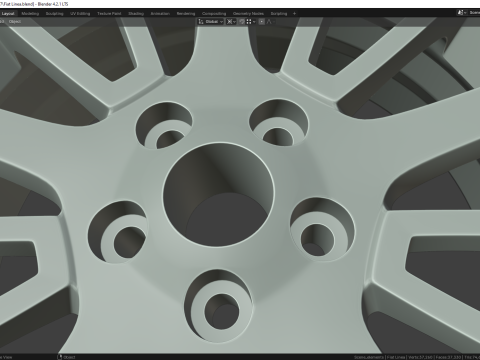Select the UV Editing workspace tab
This screenshot has width=480, height=360.
coord(80,14)
